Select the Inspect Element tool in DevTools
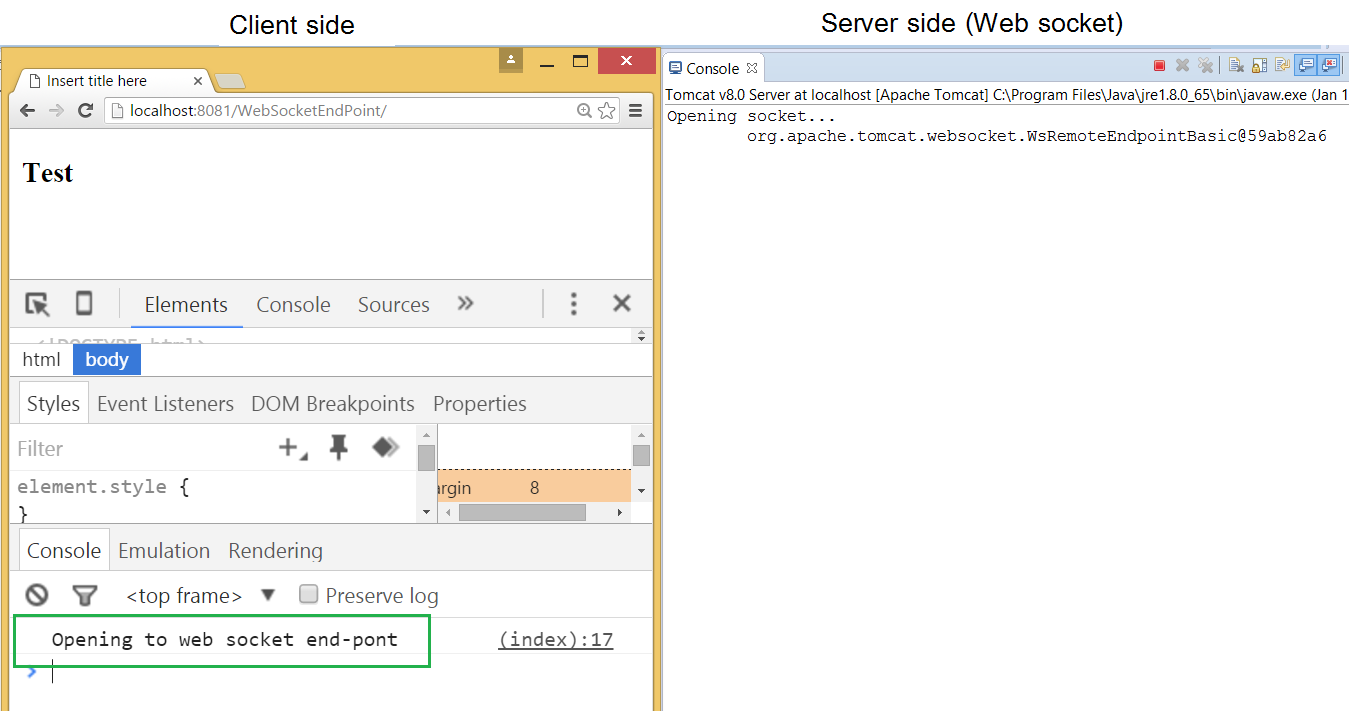The image size is (1349, 718). 37,303
